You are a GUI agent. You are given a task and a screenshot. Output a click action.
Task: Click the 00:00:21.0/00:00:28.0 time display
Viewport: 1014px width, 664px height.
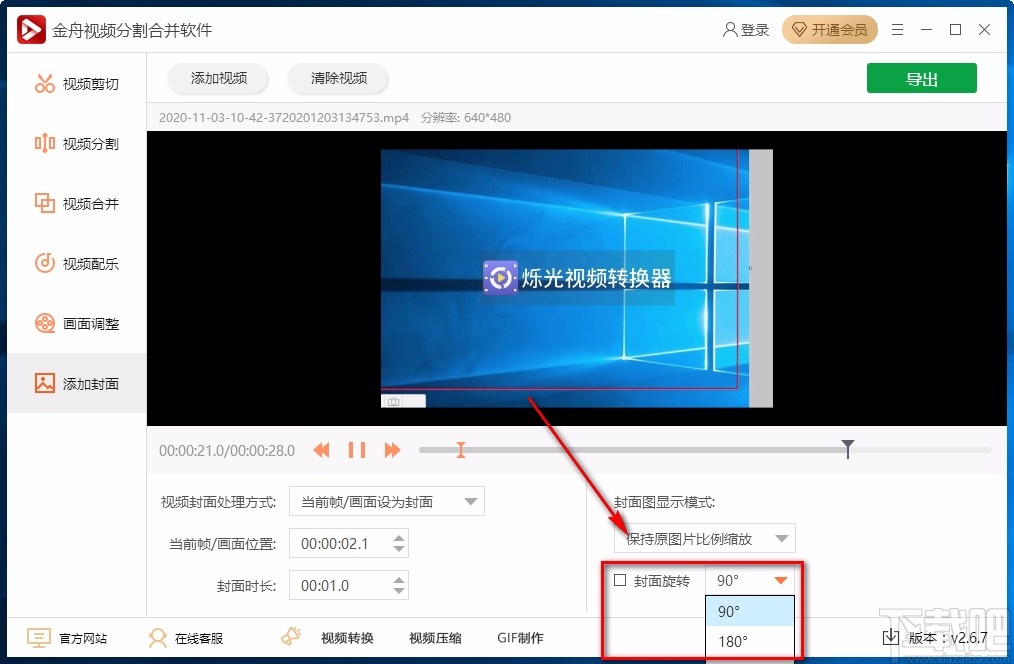click(x=227, y=451)
